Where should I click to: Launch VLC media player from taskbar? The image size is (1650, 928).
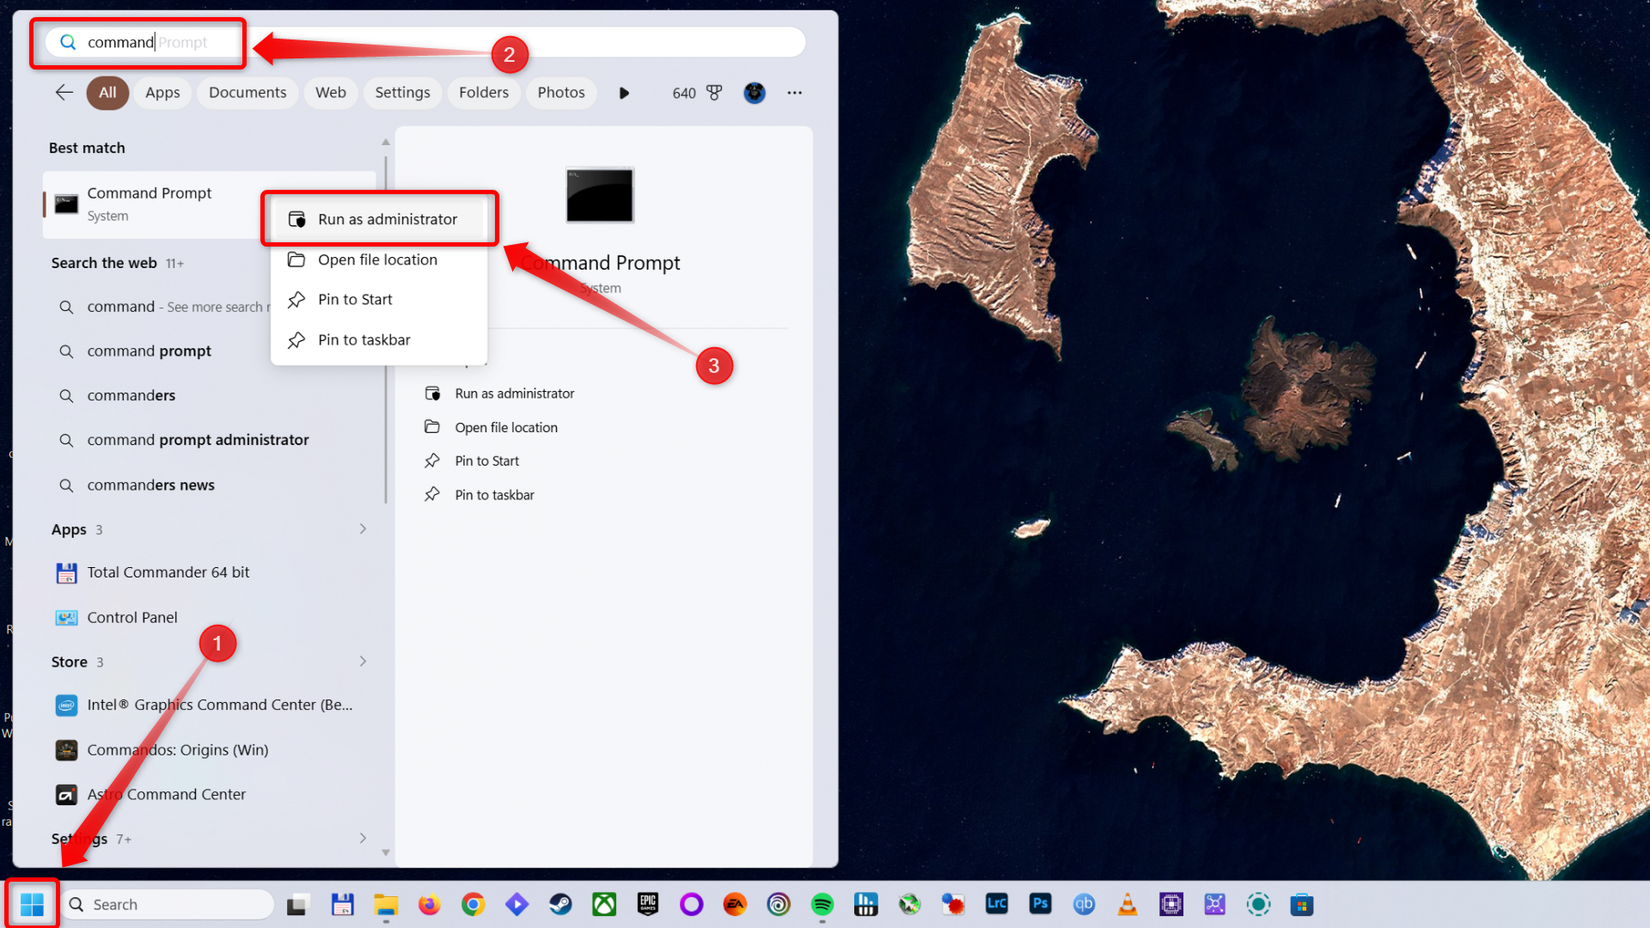[1127, 904]
